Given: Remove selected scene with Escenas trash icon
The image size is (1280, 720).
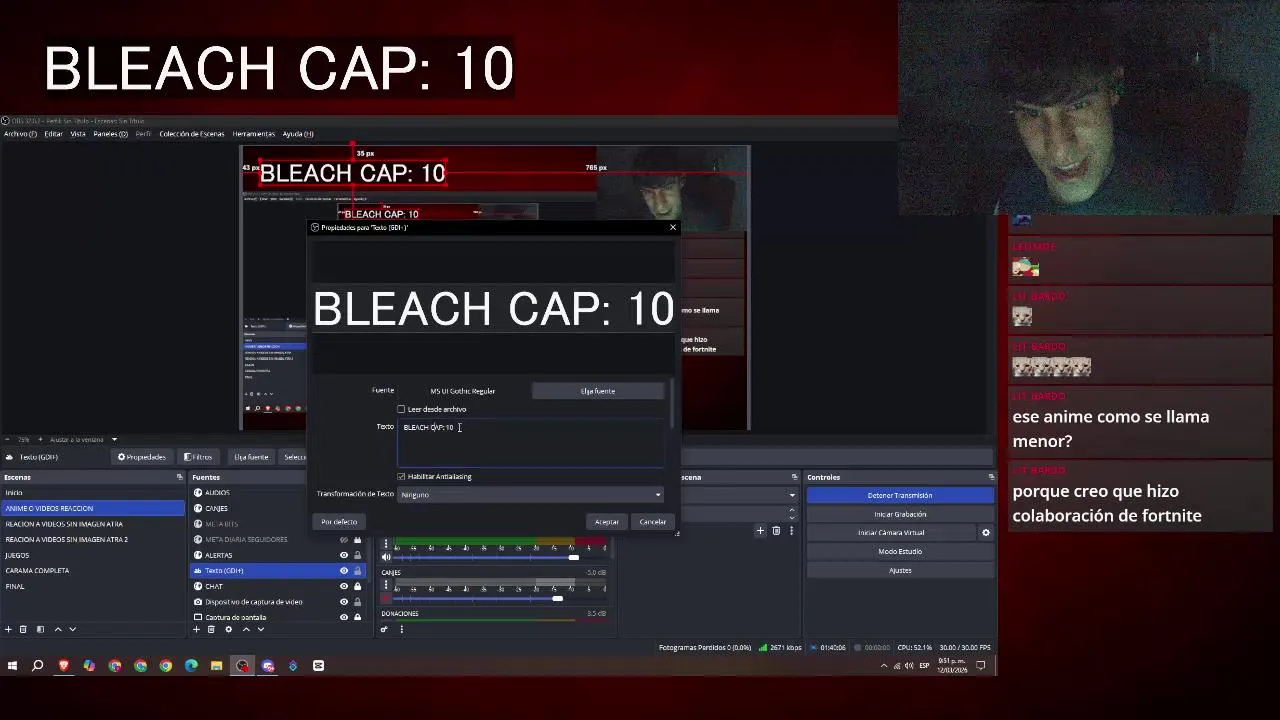Looking at the screenshot, I should (23, 629).
